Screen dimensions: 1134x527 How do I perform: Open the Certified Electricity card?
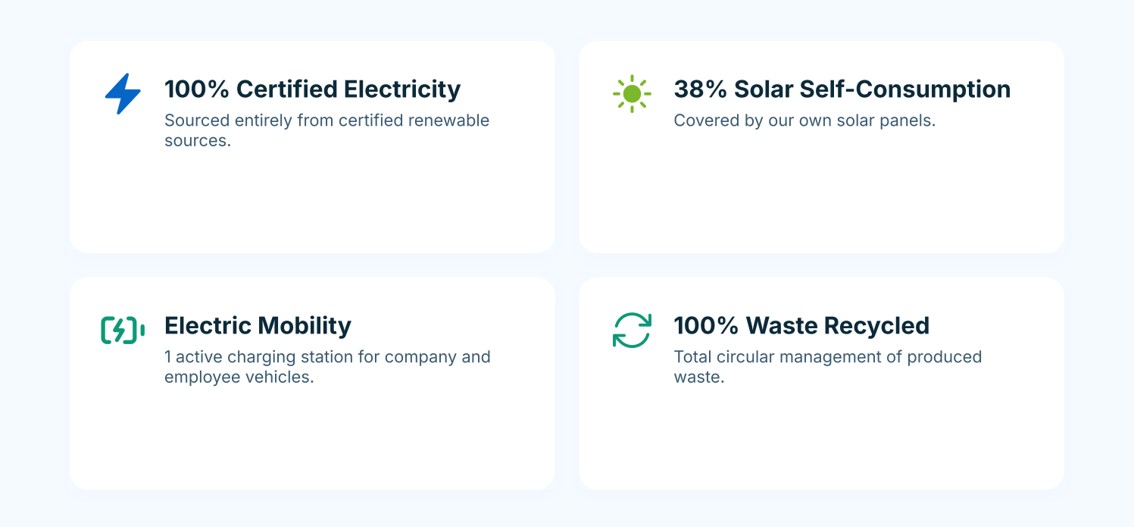(x=312, y=147)
